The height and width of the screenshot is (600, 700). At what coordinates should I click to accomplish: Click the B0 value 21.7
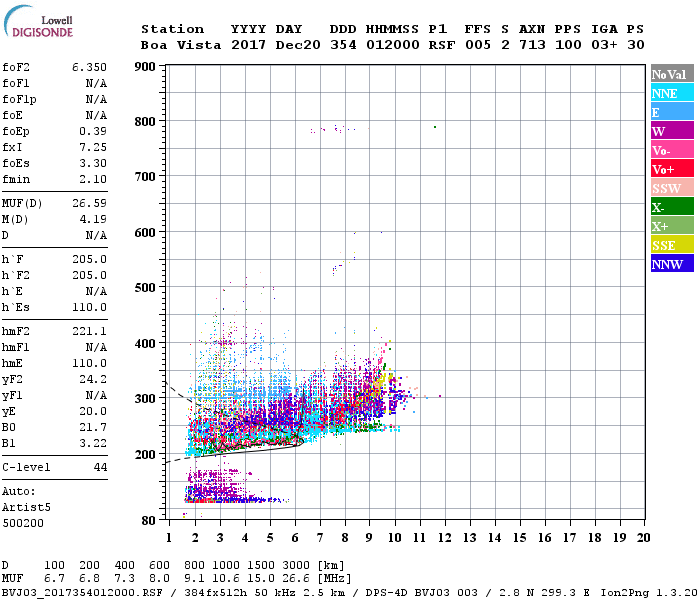point(93,427)
